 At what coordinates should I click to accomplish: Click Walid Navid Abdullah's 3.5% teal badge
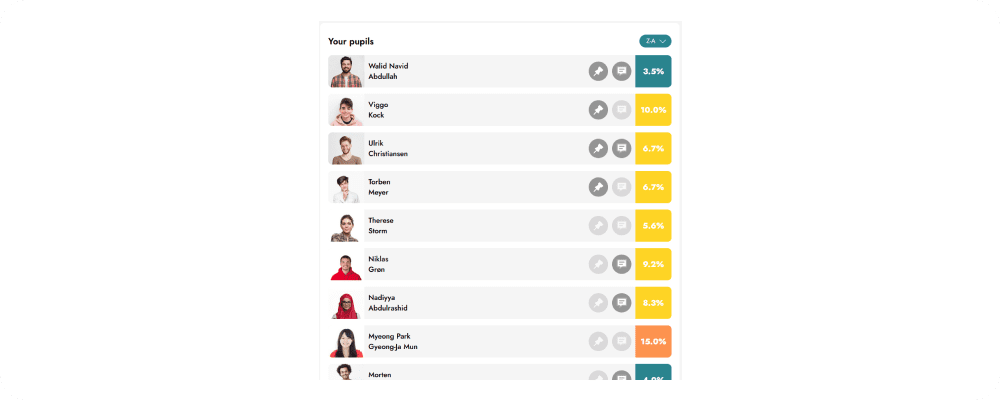(x=653, y=71)
